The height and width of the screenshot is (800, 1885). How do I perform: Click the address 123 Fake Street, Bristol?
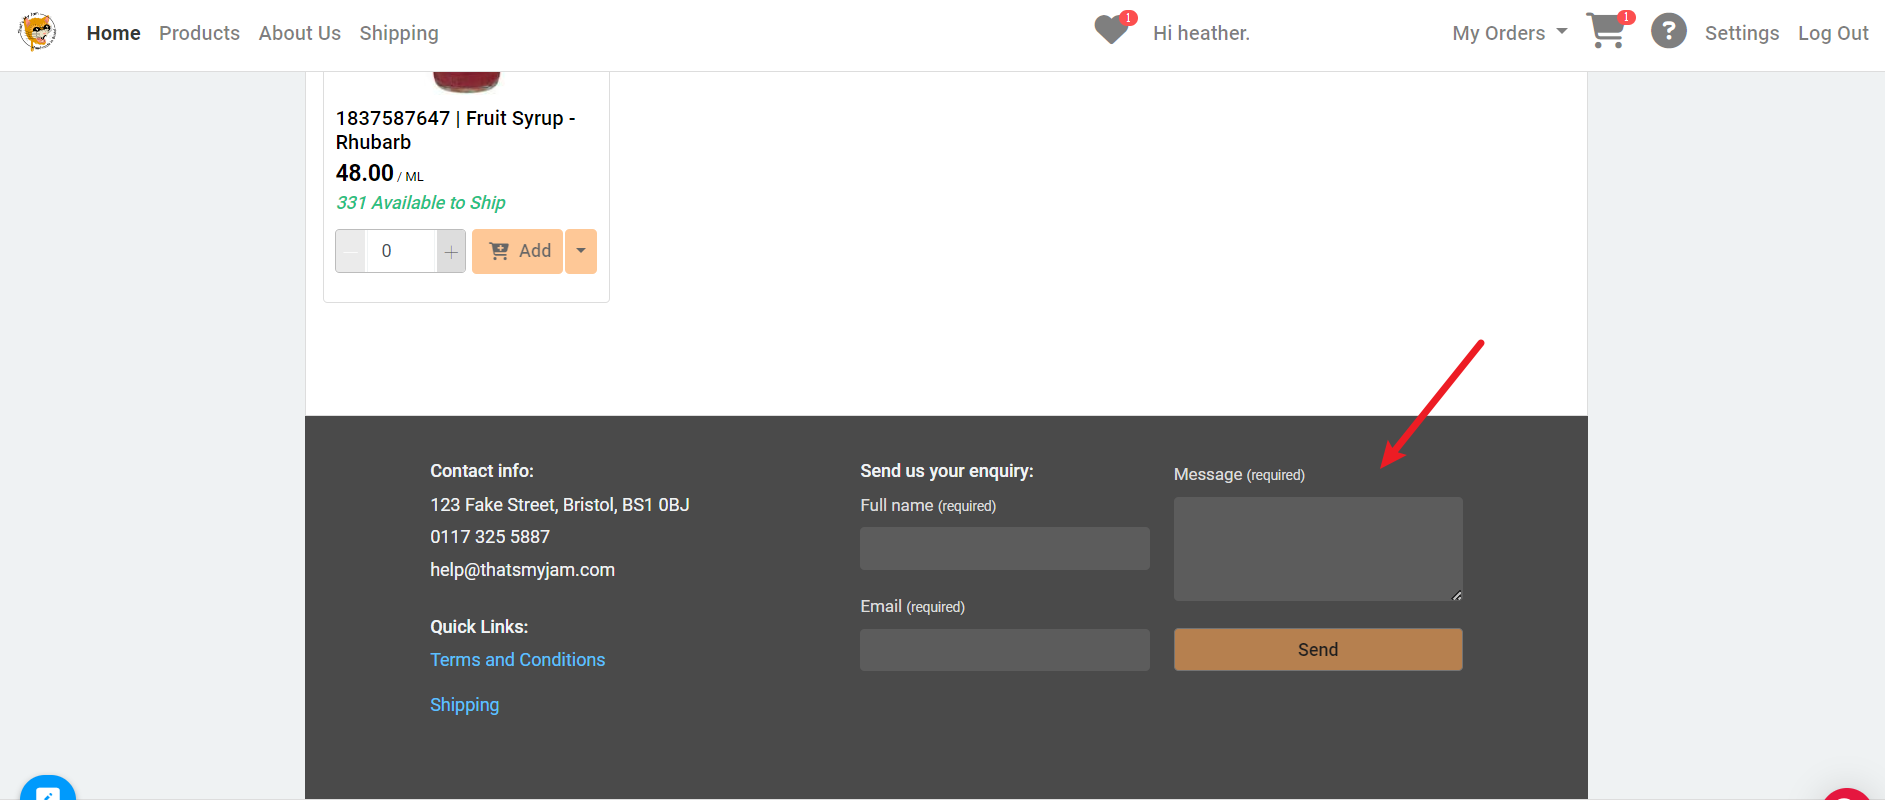click(x=560, y=505)
